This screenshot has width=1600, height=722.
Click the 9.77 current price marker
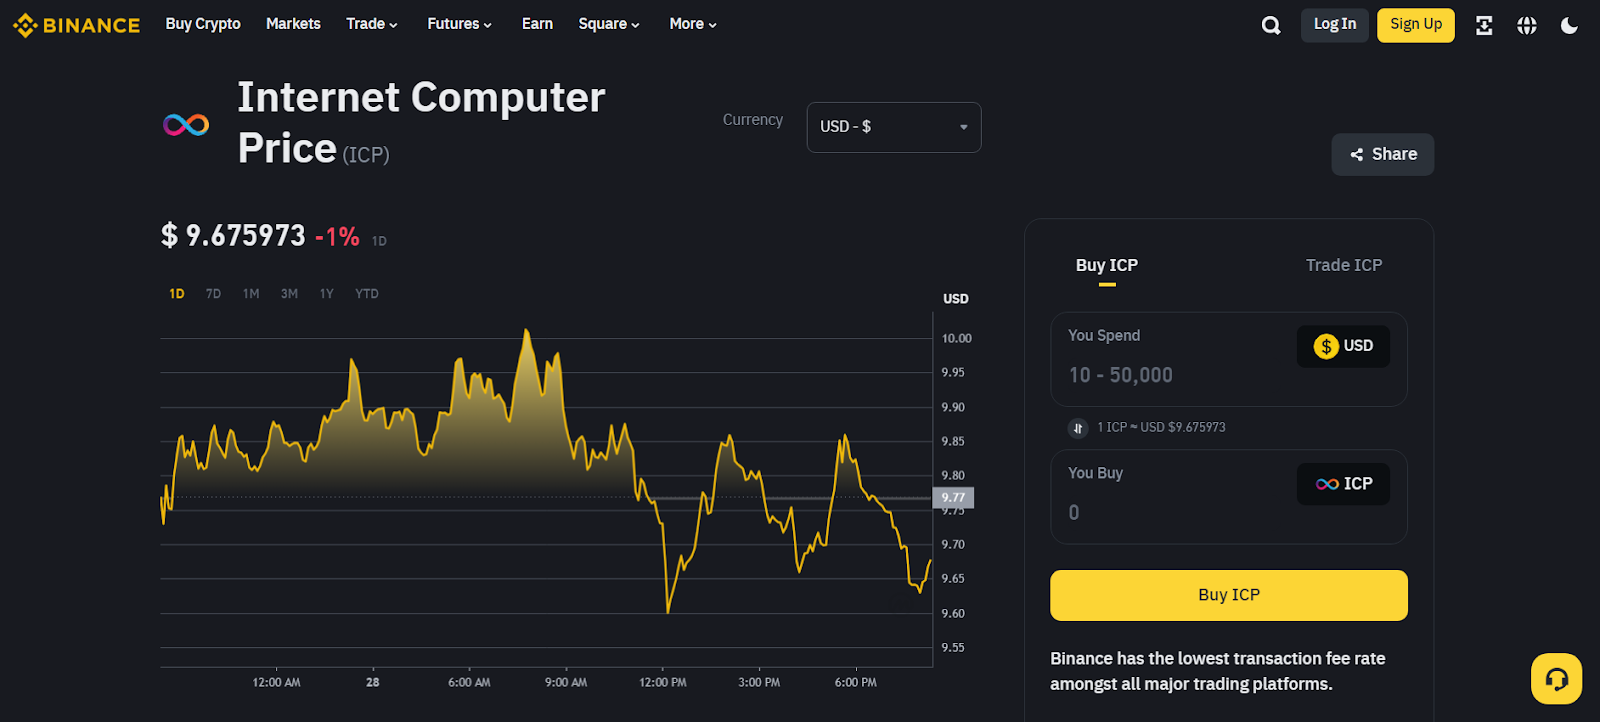(953, 498)
